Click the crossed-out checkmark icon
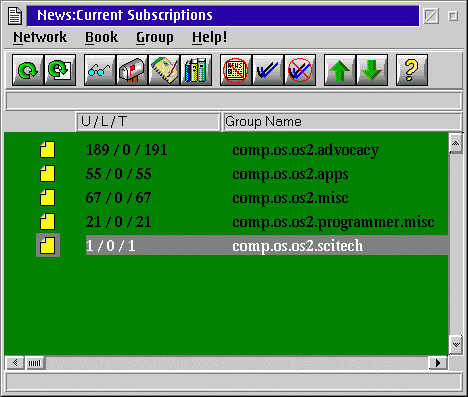 [x=300, y=70]
